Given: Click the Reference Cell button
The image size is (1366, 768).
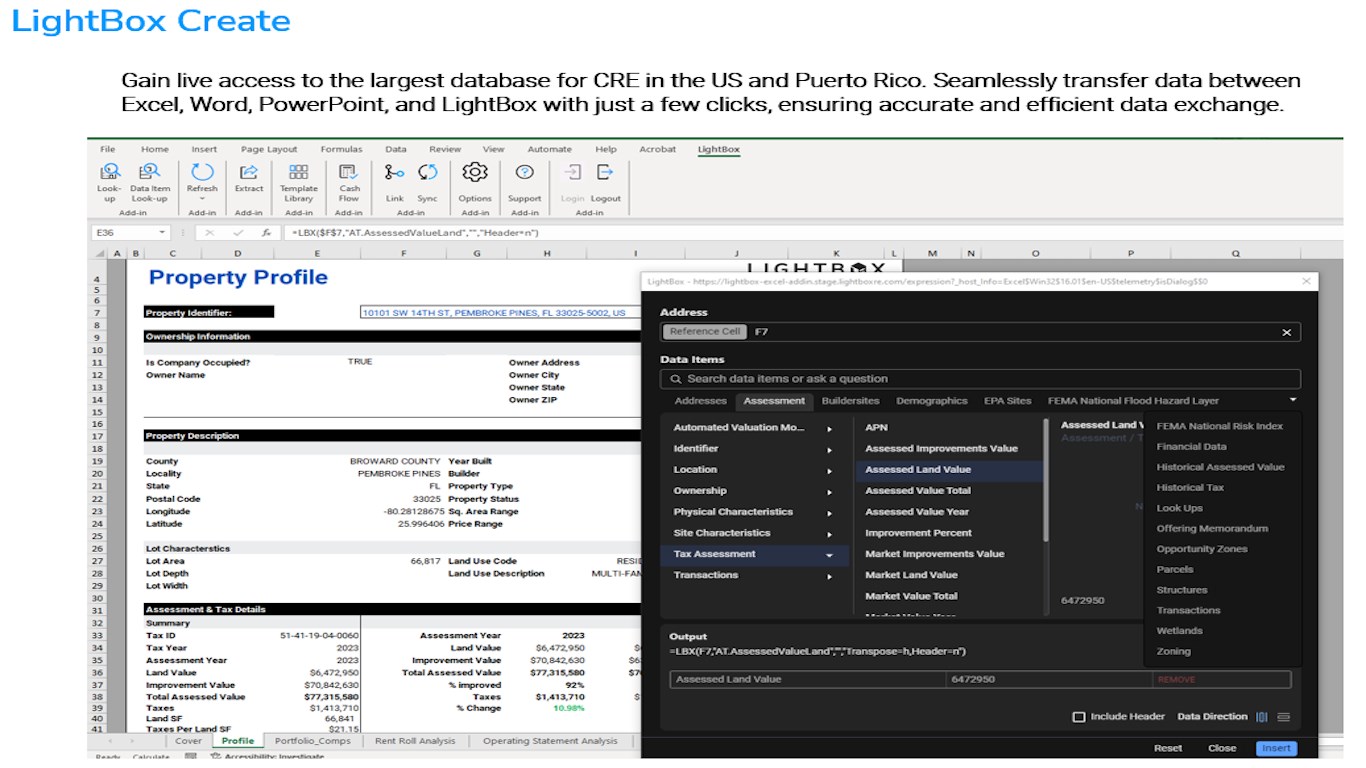Looking at the screenshot, I should pyautogui.click(x=705, y=332).
